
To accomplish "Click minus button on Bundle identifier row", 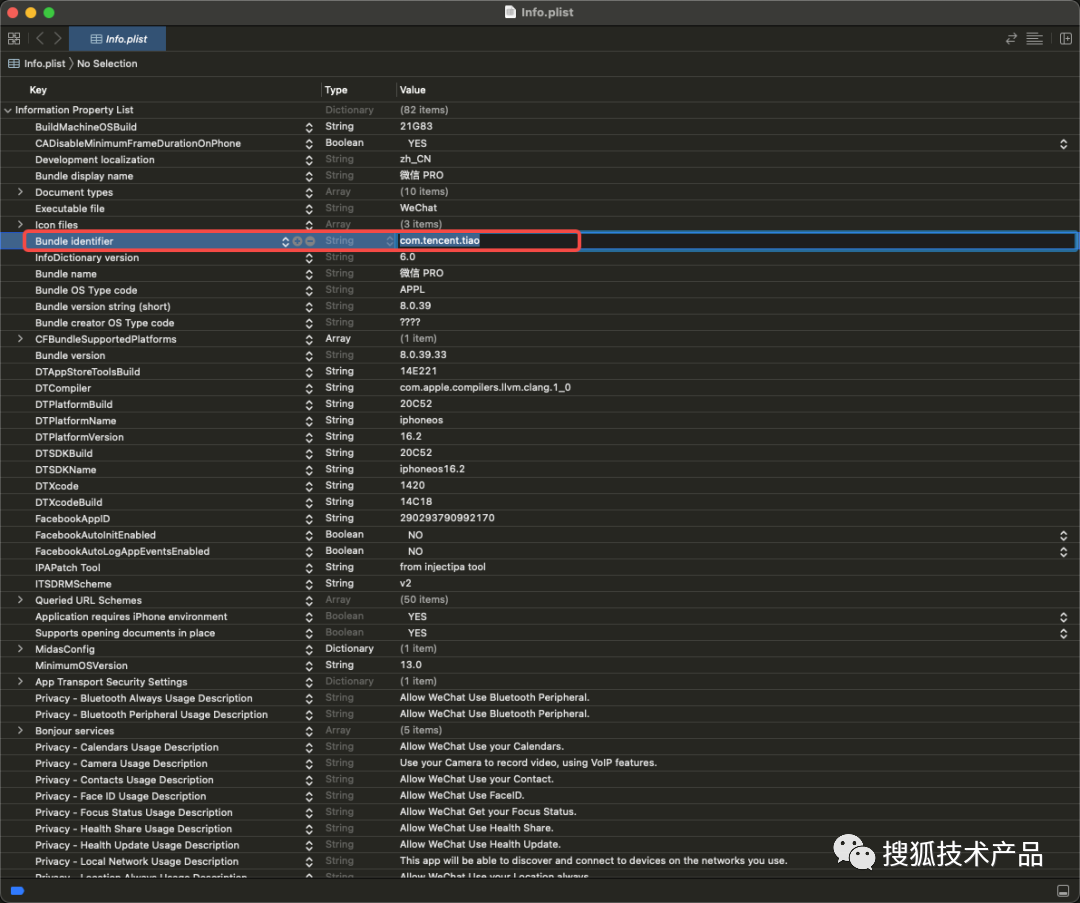I will 310,241.
